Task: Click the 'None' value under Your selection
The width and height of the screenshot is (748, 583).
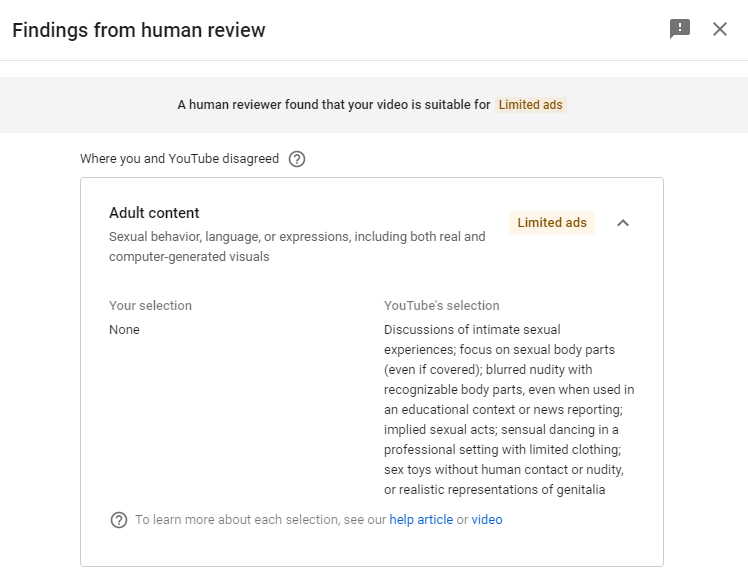Action: (x=125, y=330)
